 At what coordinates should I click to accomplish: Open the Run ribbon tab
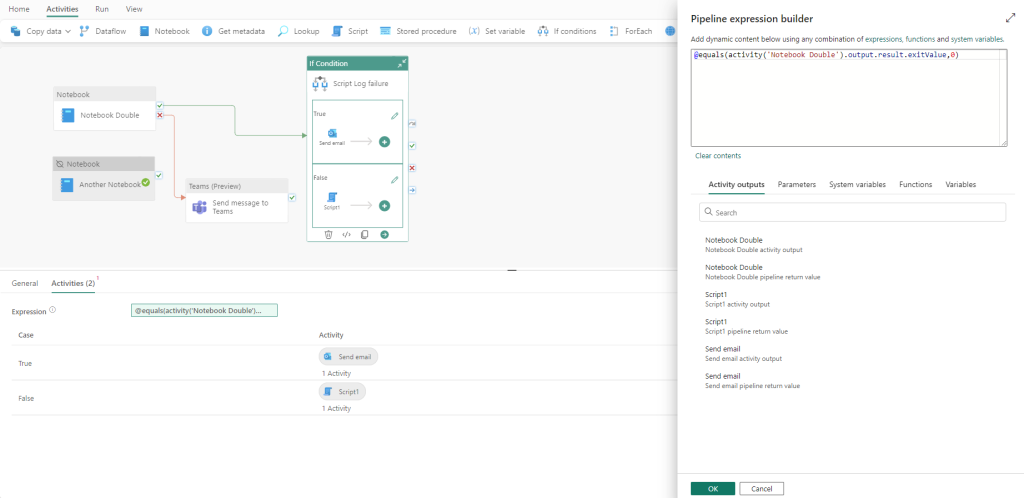pos(102,9)
